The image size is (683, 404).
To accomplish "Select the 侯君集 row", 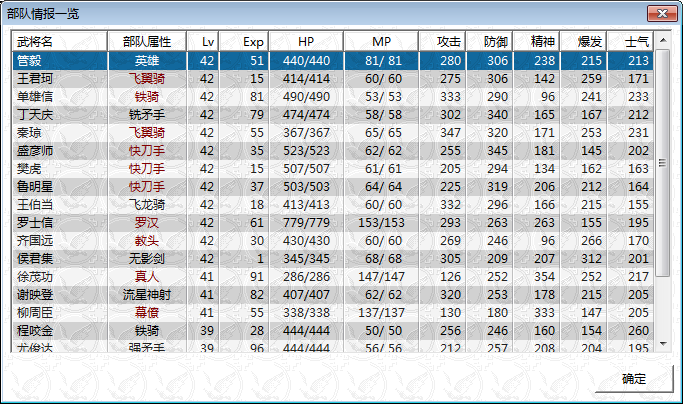I will 333,258.
